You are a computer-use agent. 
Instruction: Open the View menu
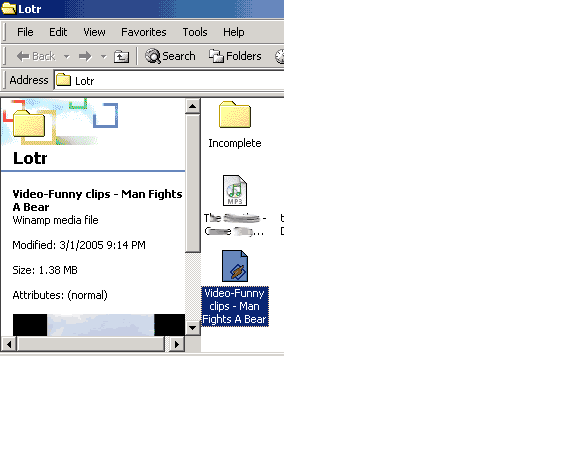(x=94, y=32)
